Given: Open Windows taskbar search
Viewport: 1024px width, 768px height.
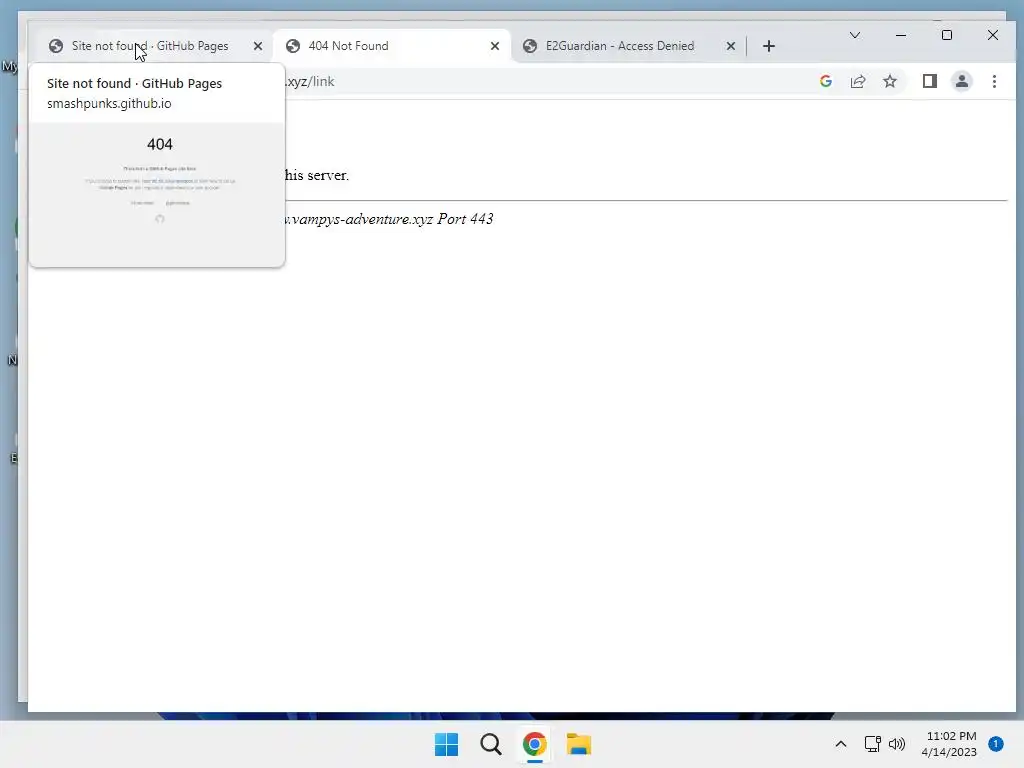Looking at the screenshot, I should coord(490,744).
